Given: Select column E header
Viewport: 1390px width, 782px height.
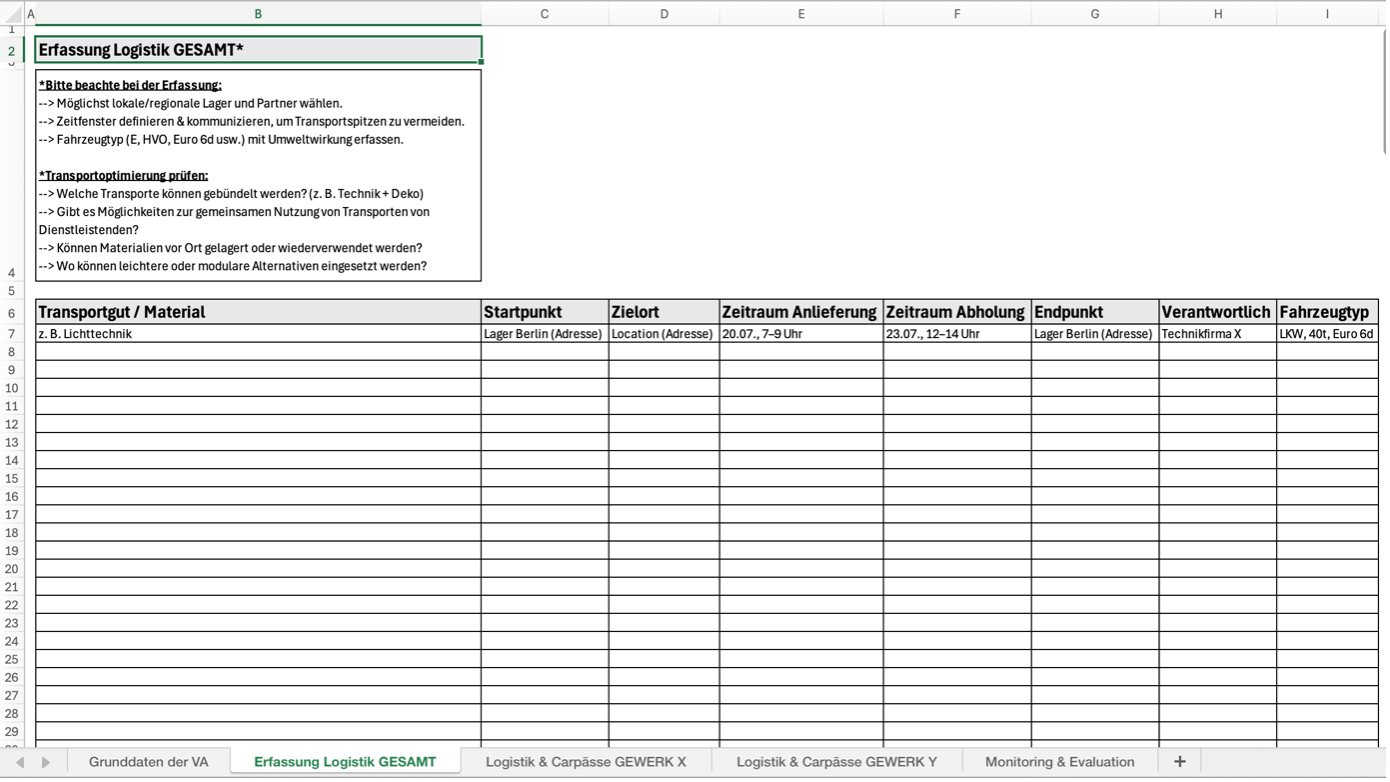Looking at the screenshot, I should click(801, 14).
